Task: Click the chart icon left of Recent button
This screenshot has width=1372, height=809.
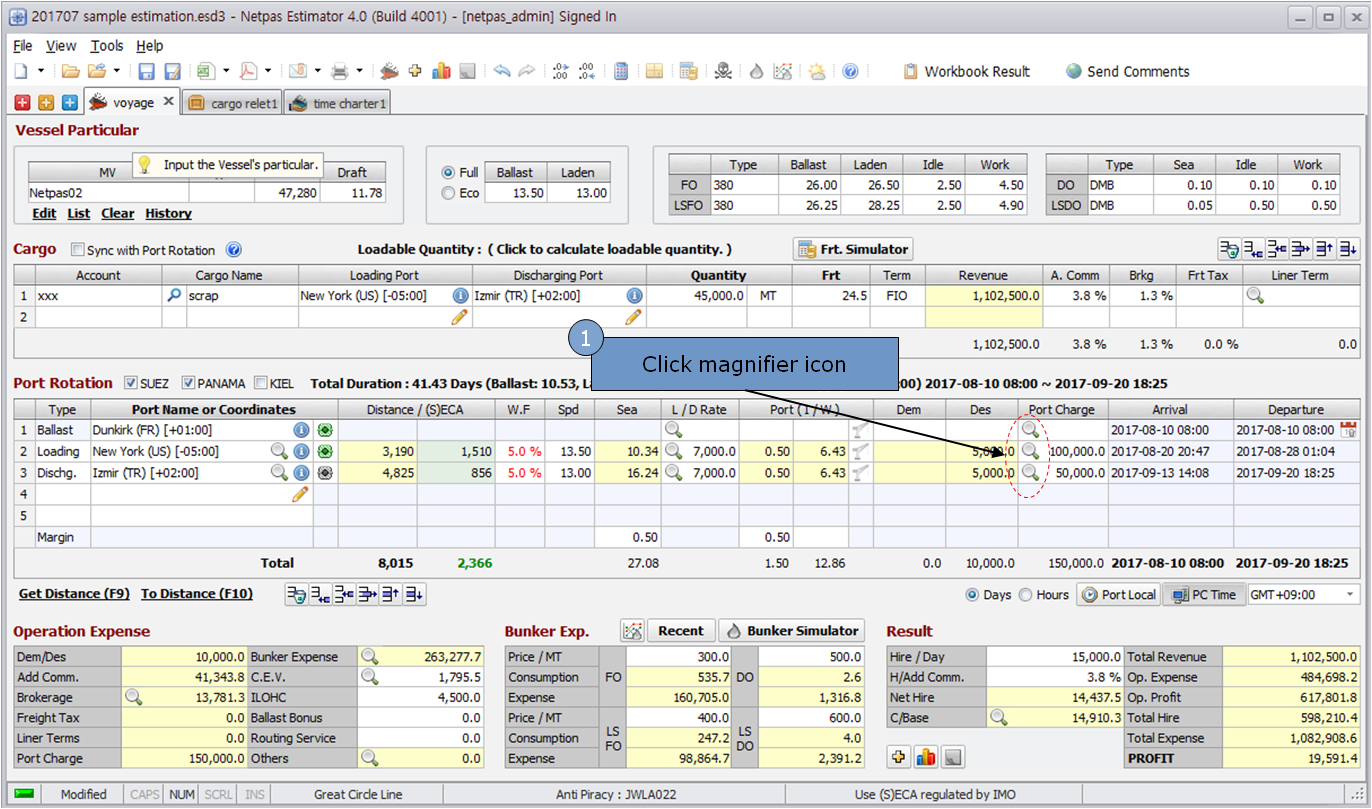Action: [x=631, y=631]
